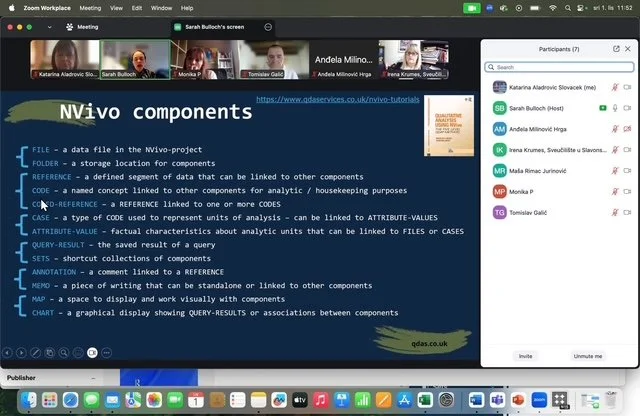Click Anđela Milinović Hrga's muted microphone icon

point(615,129)
